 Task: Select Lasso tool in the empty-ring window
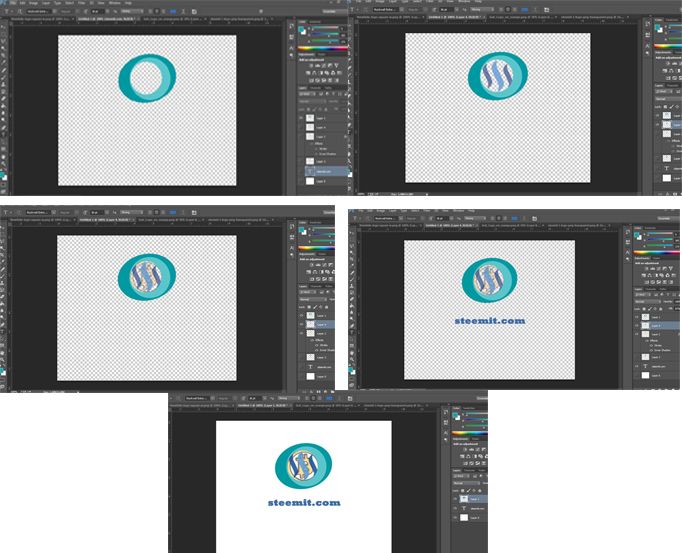pyautogui.click(x=3, y=41)
